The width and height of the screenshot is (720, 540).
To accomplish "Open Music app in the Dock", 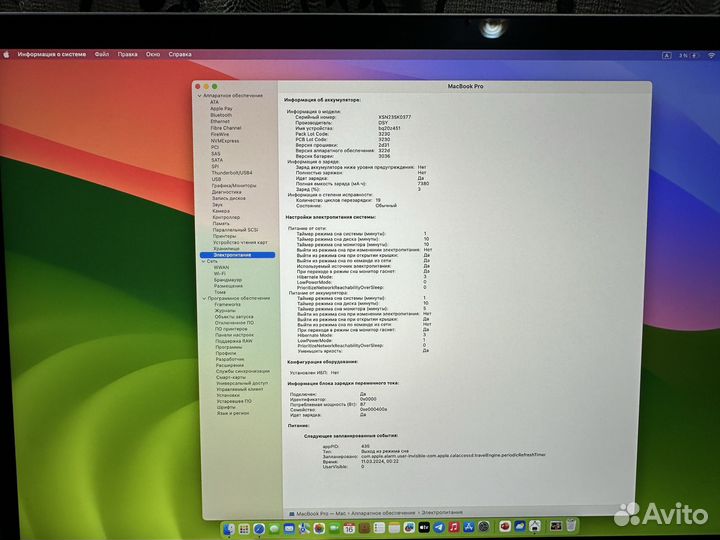I will (x=454, y=527).
